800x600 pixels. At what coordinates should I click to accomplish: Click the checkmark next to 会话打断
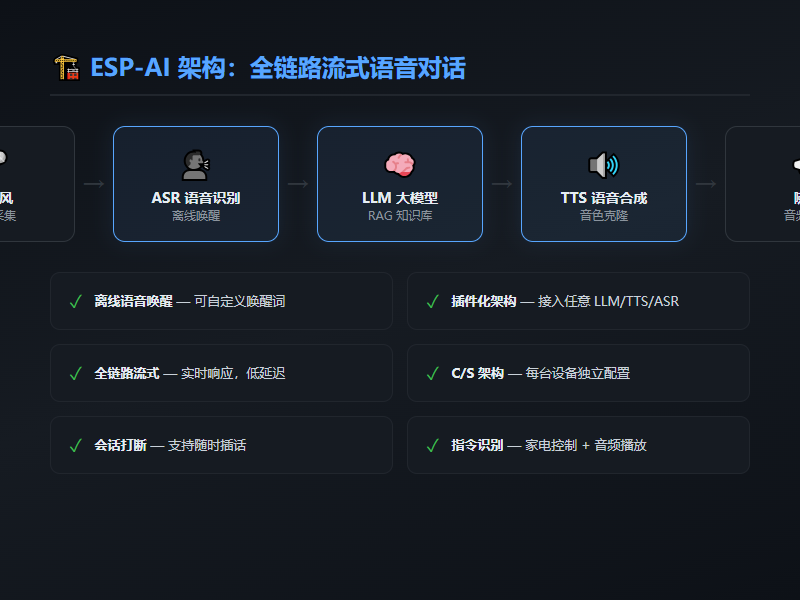coord(75,445)
